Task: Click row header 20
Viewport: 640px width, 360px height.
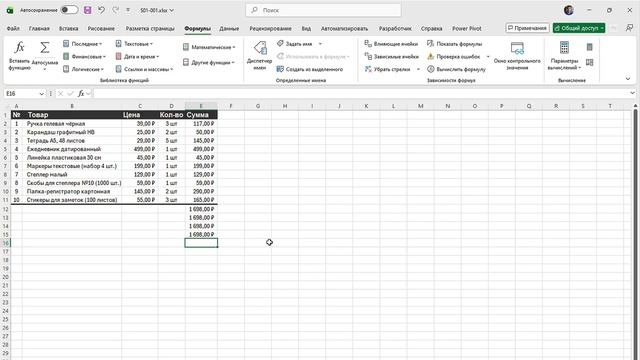Action: [x=5, y=277]
